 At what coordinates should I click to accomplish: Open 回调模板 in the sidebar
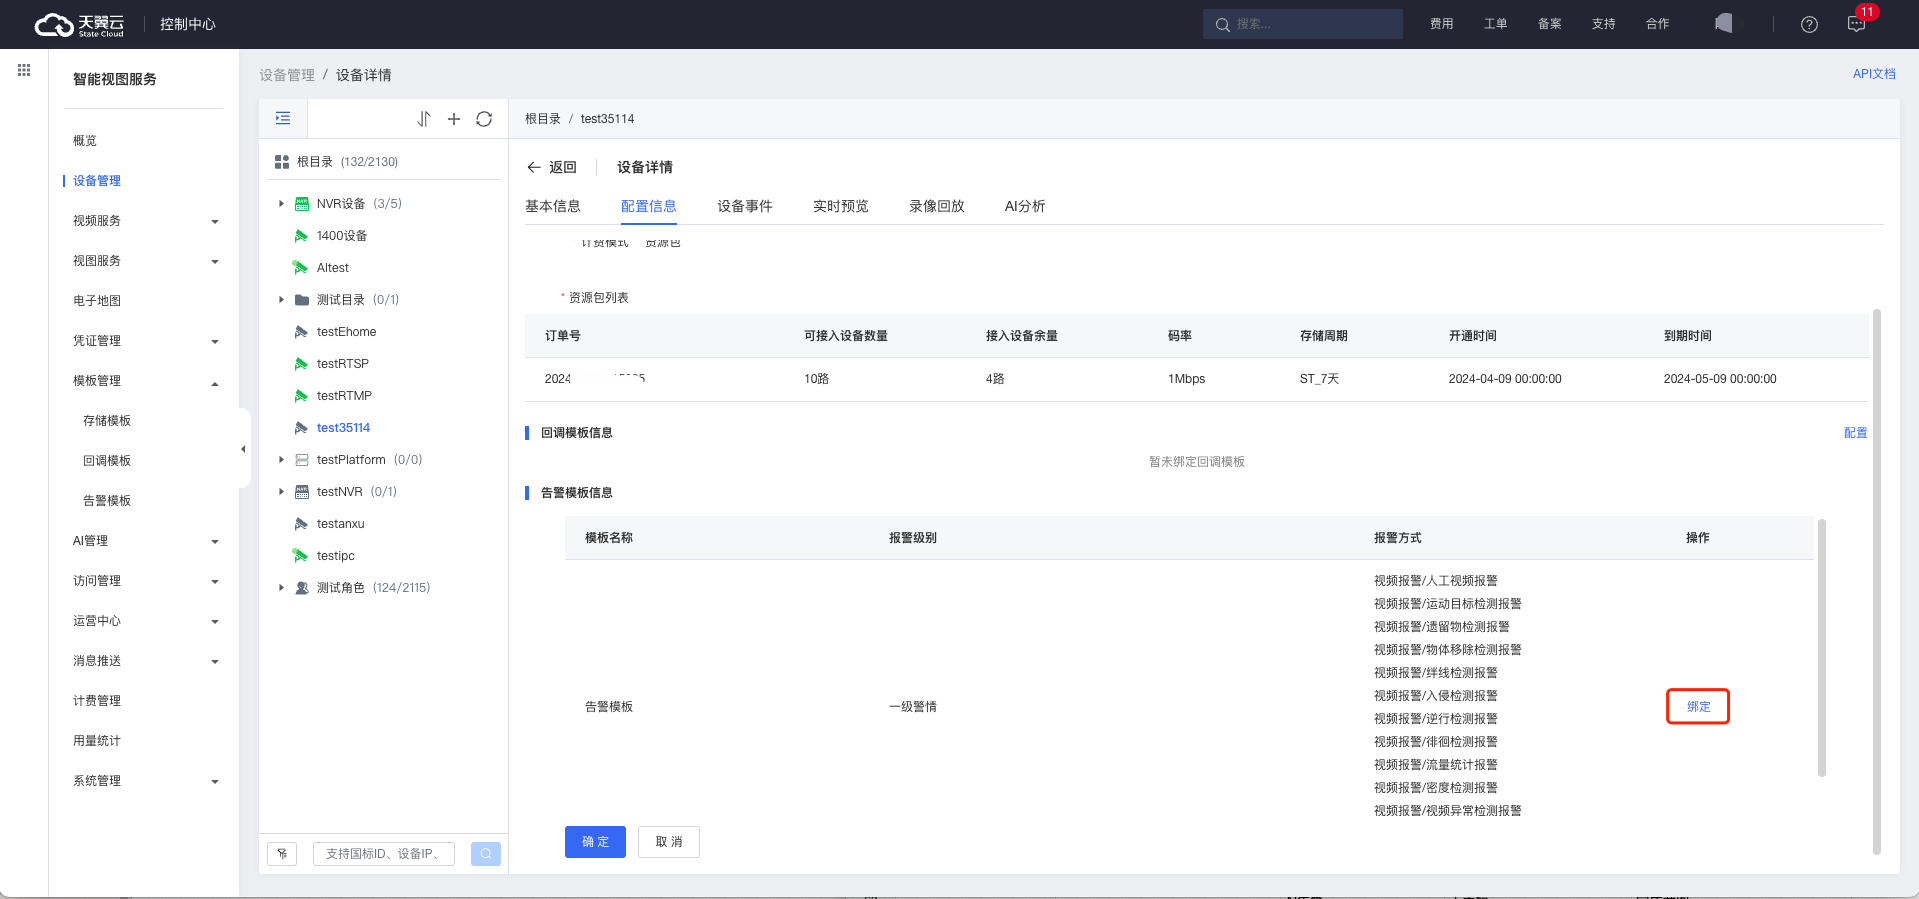pos(107,461)
